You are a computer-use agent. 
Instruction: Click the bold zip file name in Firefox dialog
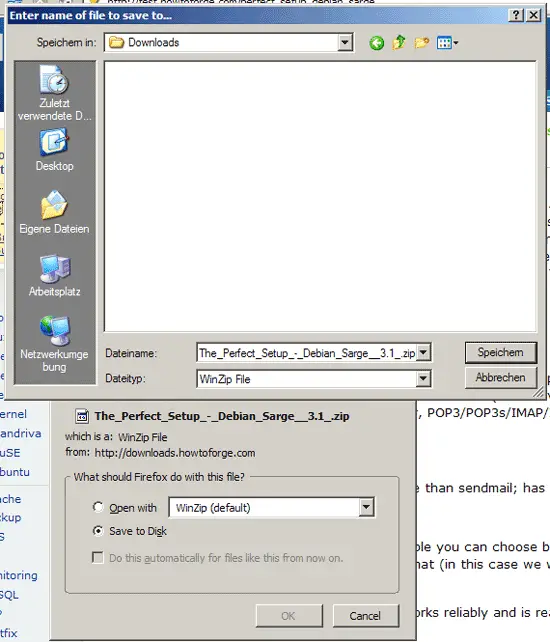coord(222,416)
